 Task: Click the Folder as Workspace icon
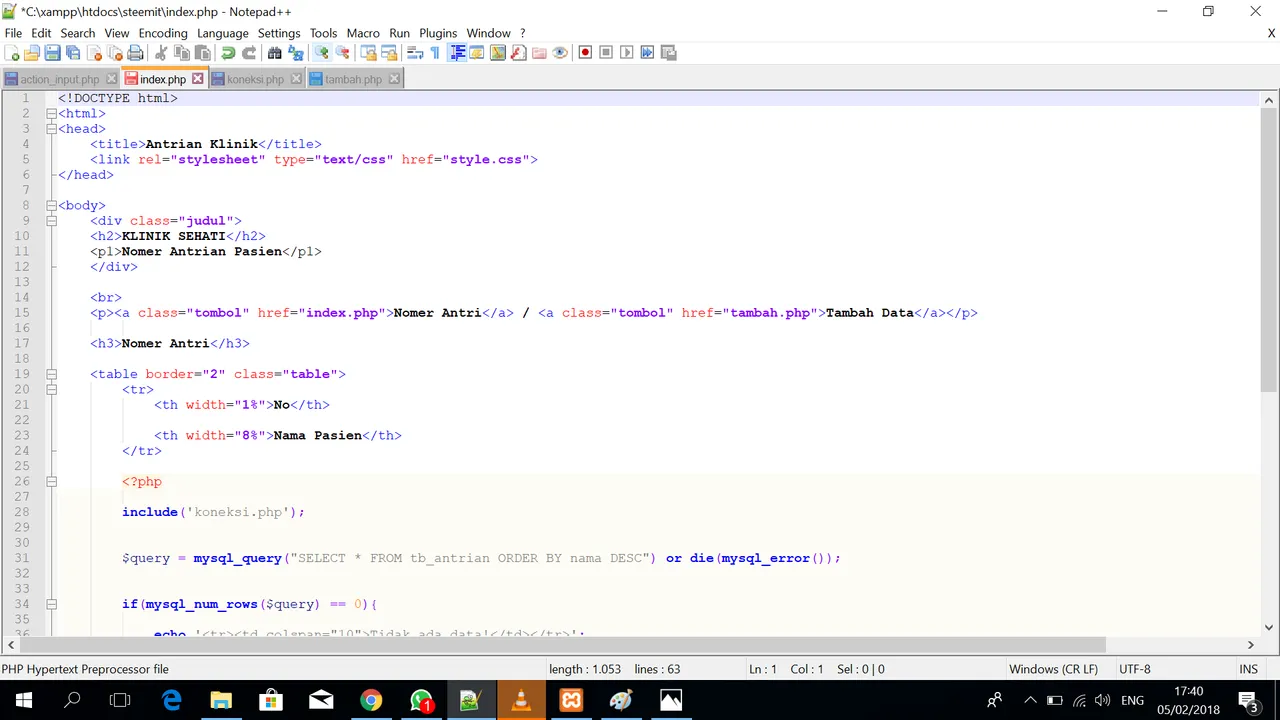pos(539,53)
